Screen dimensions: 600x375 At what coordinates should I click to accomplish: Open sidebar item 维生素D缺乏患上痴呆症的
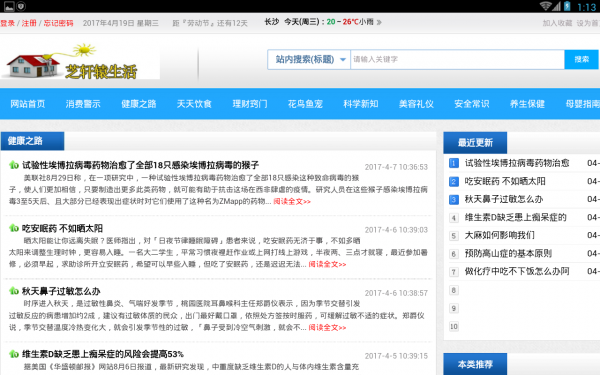pyautogui.click(x=515, y=218)
